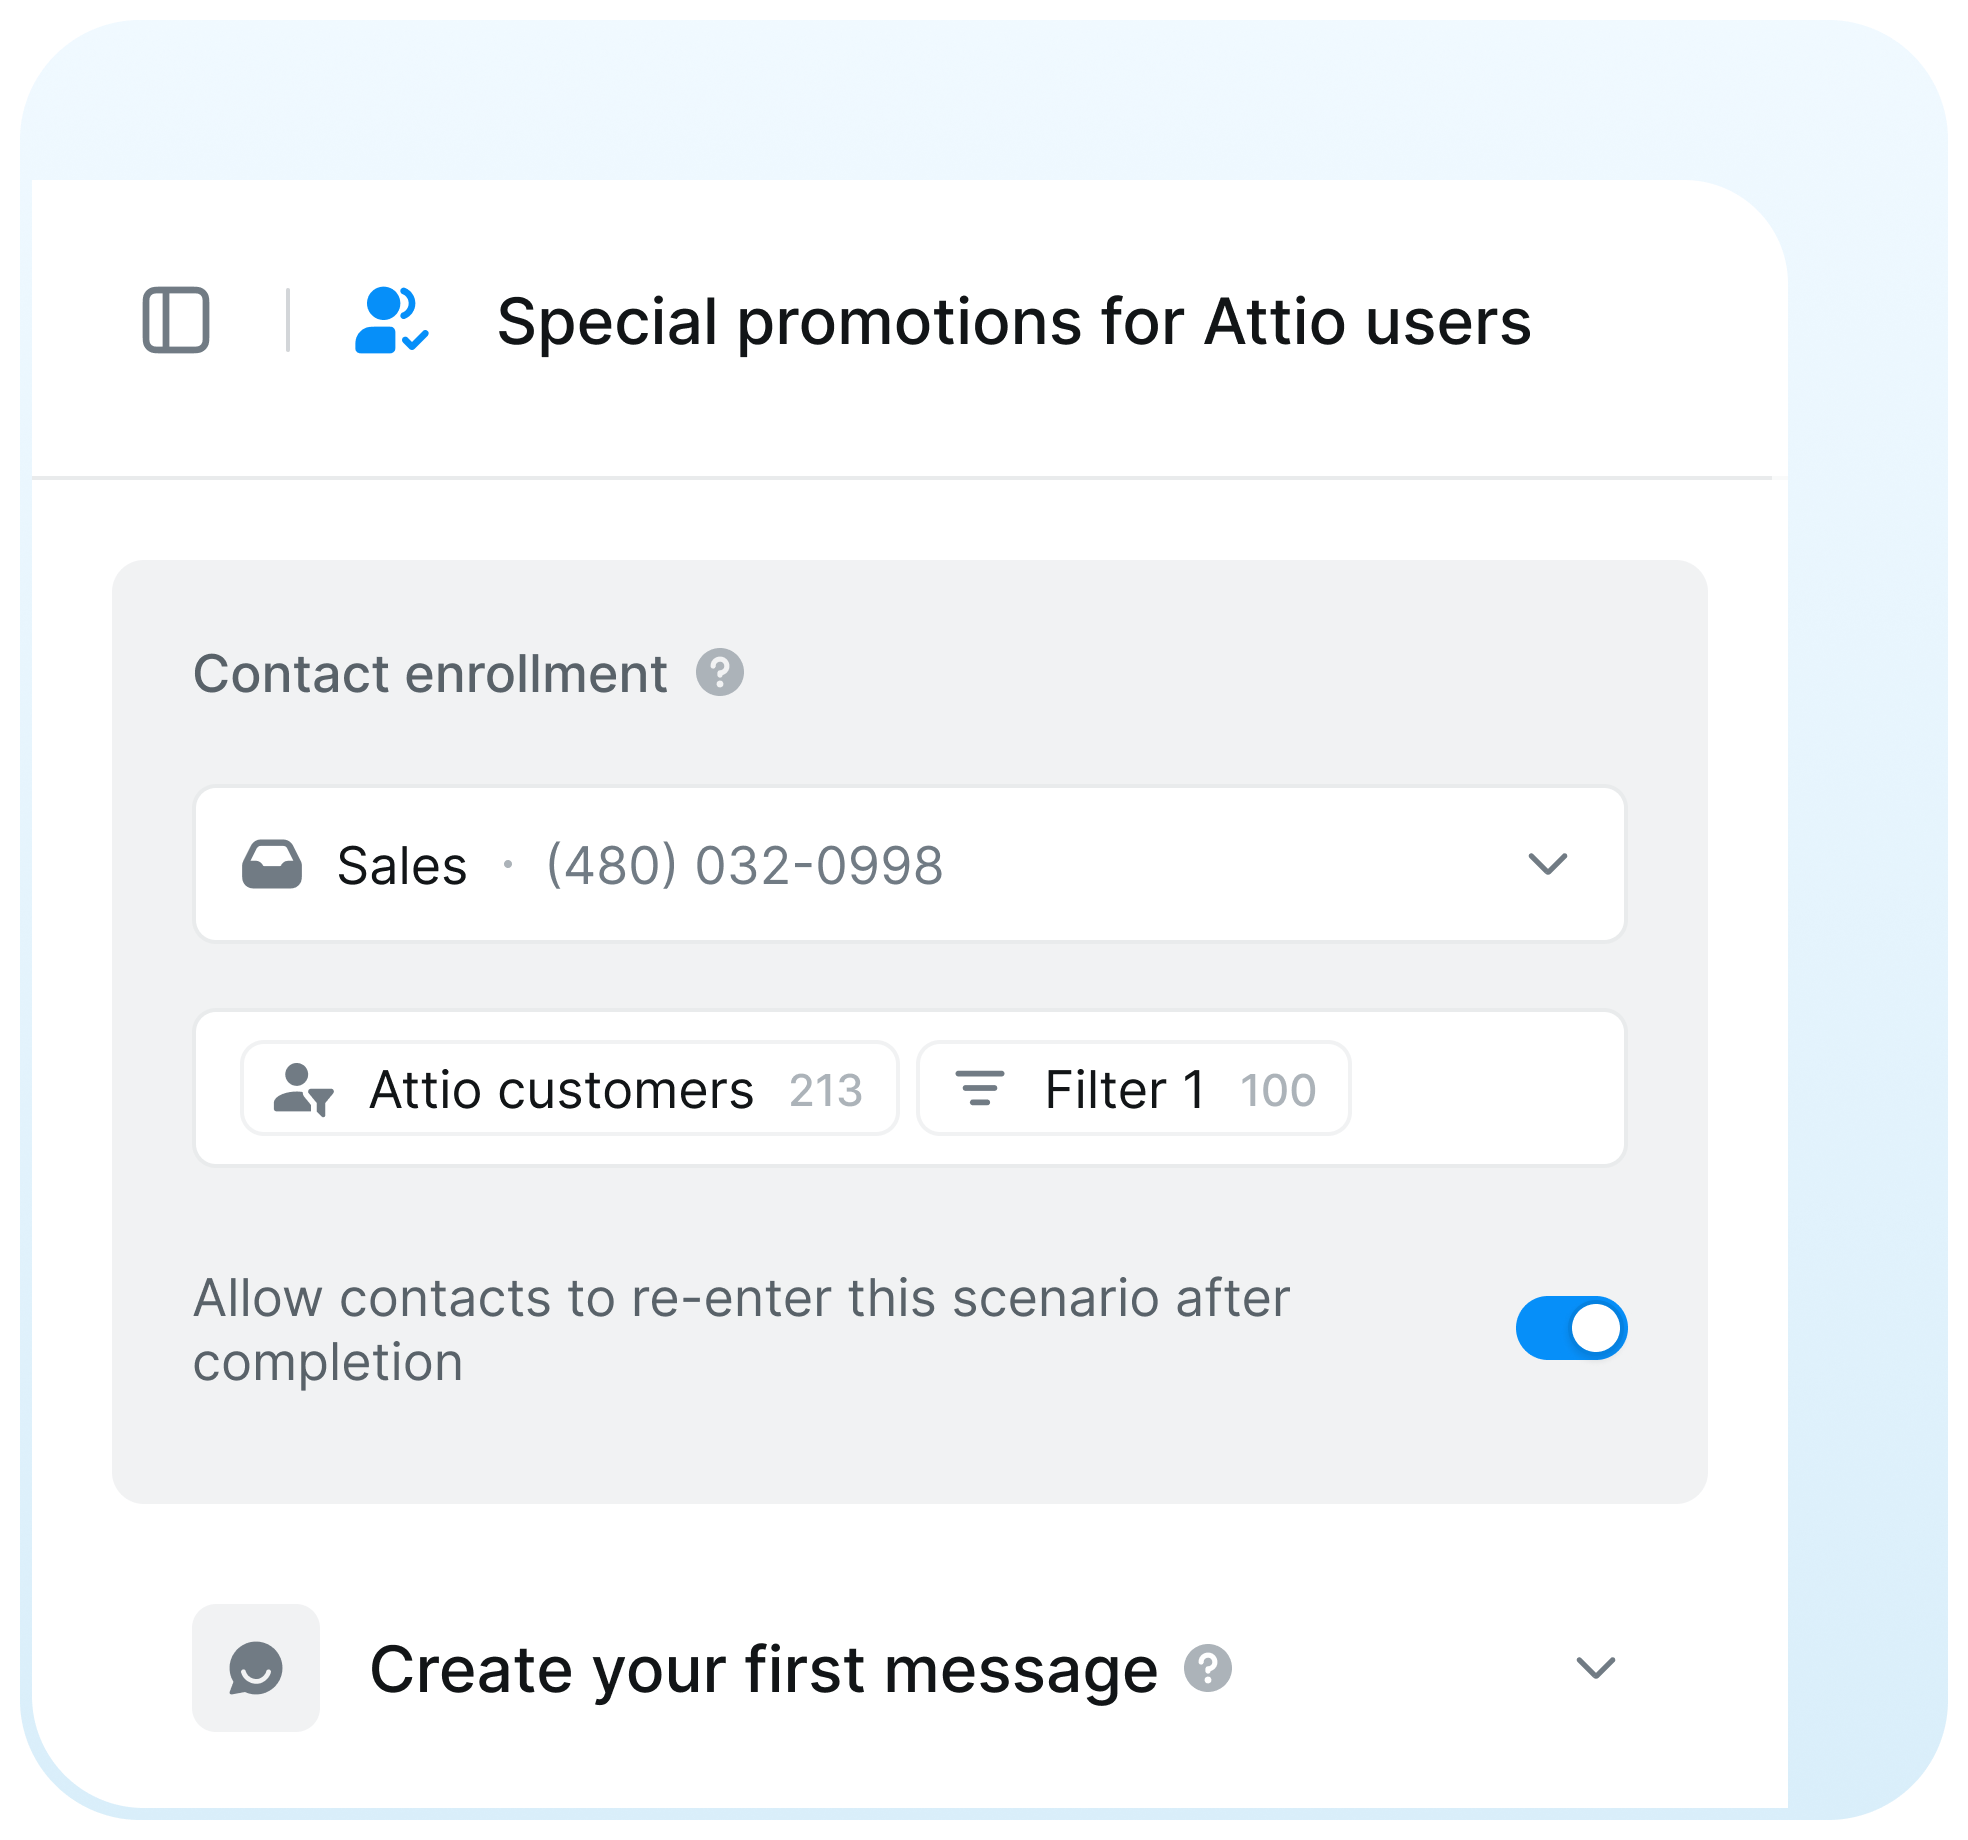This screenshot has height=1840, width=1968.
Task: Click the person-filter icon on Attio customers chip
Action: pyautogui.click(x=303, y=1089)
